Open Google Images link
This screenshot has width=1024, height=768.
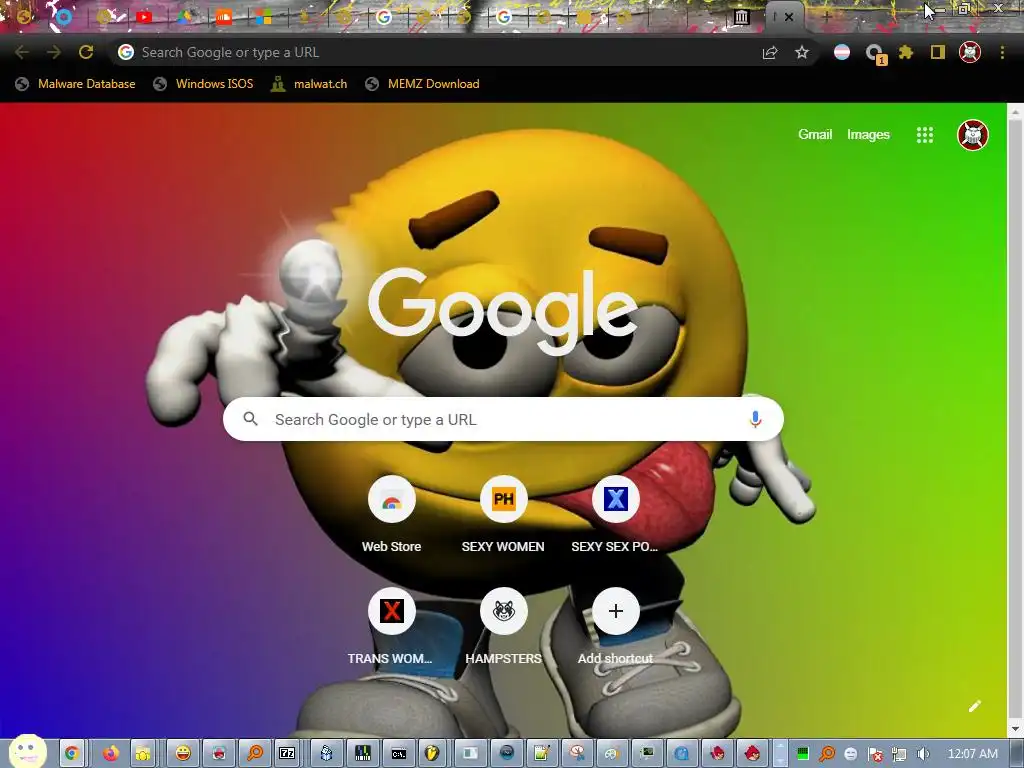point(868,135)
